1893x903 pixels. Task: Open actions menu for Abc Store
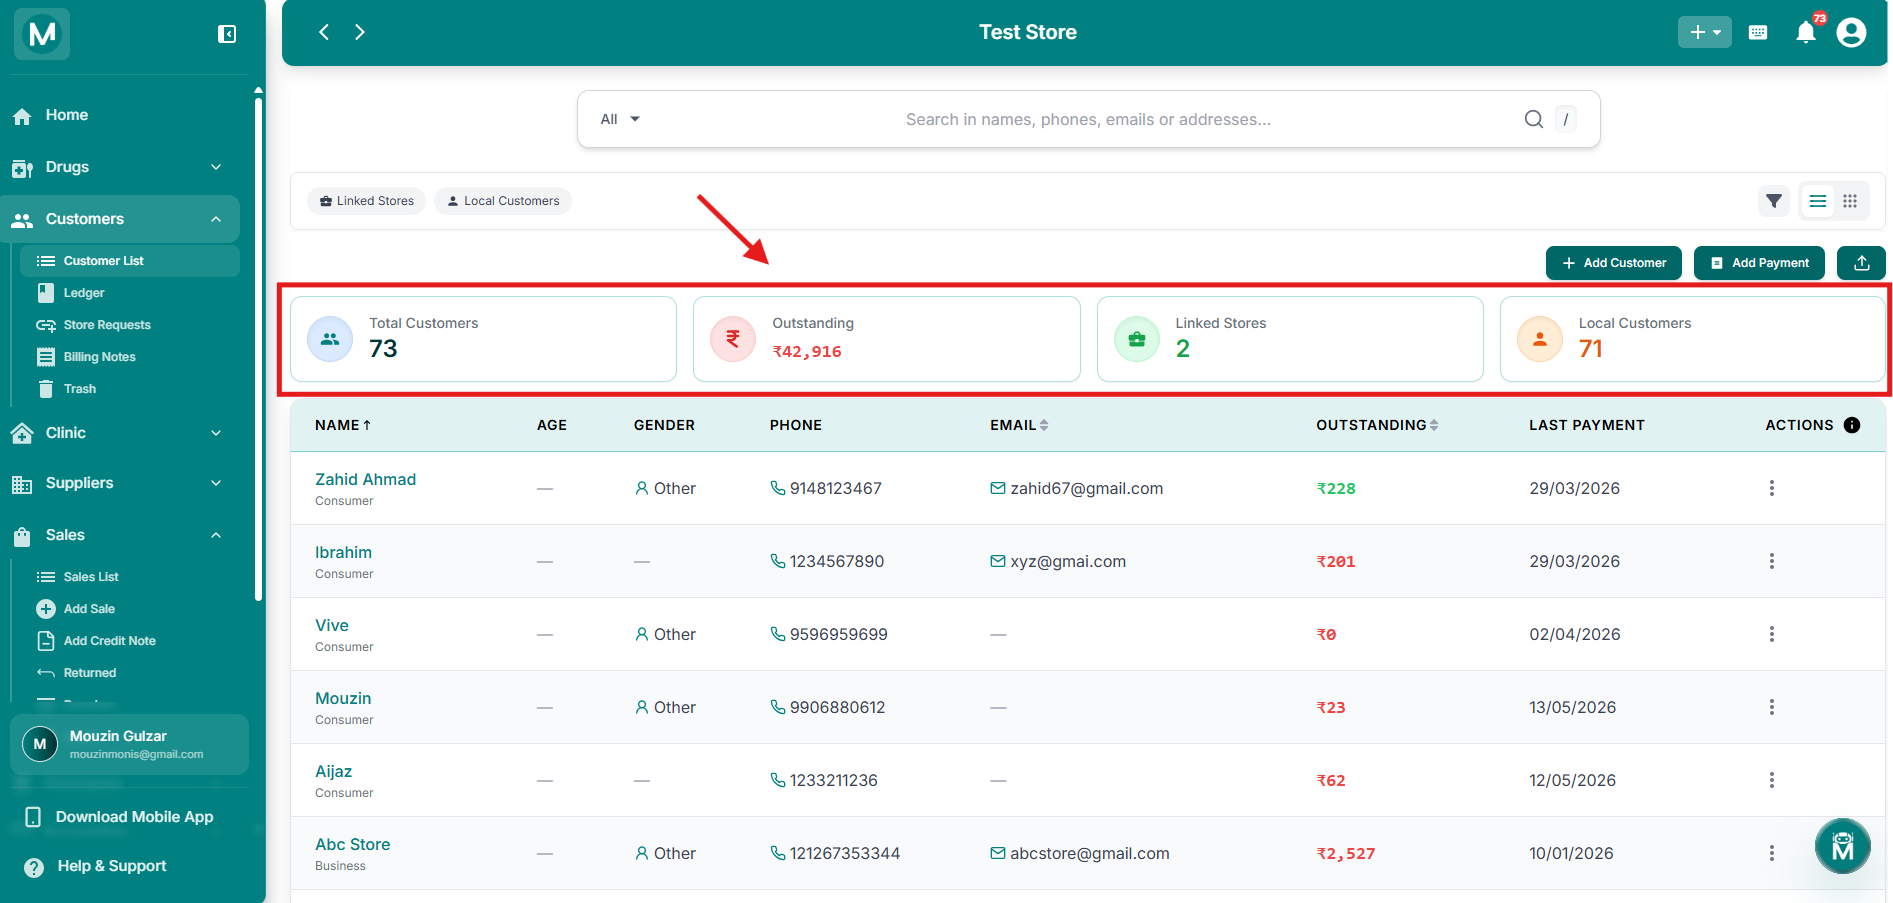[1772, 853]
